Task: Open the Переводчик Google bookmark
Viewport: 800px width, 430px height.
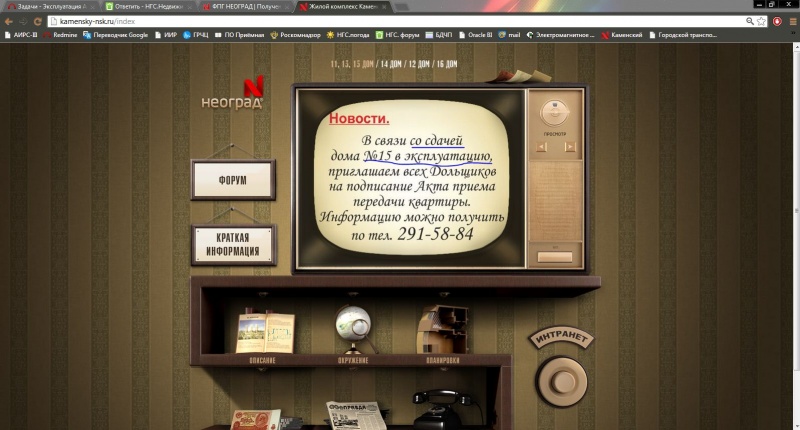Action: [115, 35]
